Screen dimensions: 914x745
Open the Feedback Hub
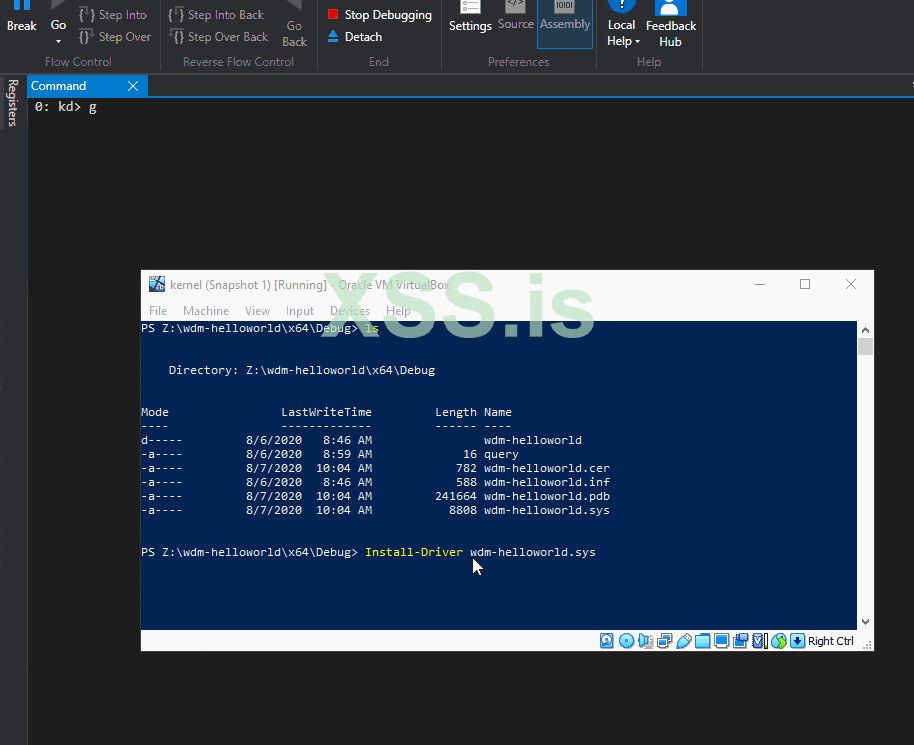point(670,25)
